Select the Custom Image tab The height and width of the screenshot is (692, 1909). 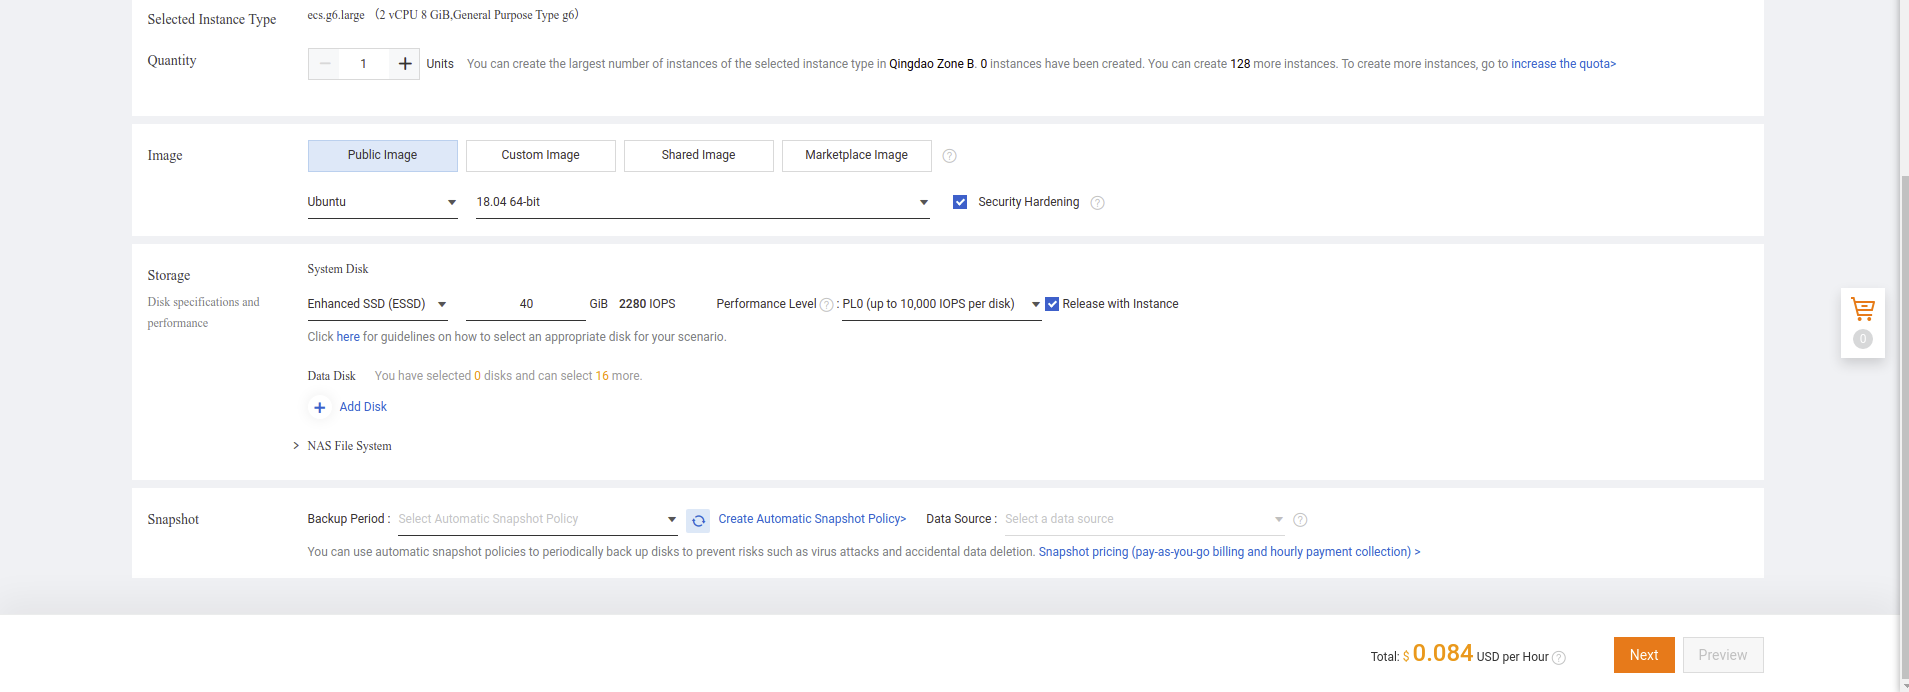click(541, 155)
